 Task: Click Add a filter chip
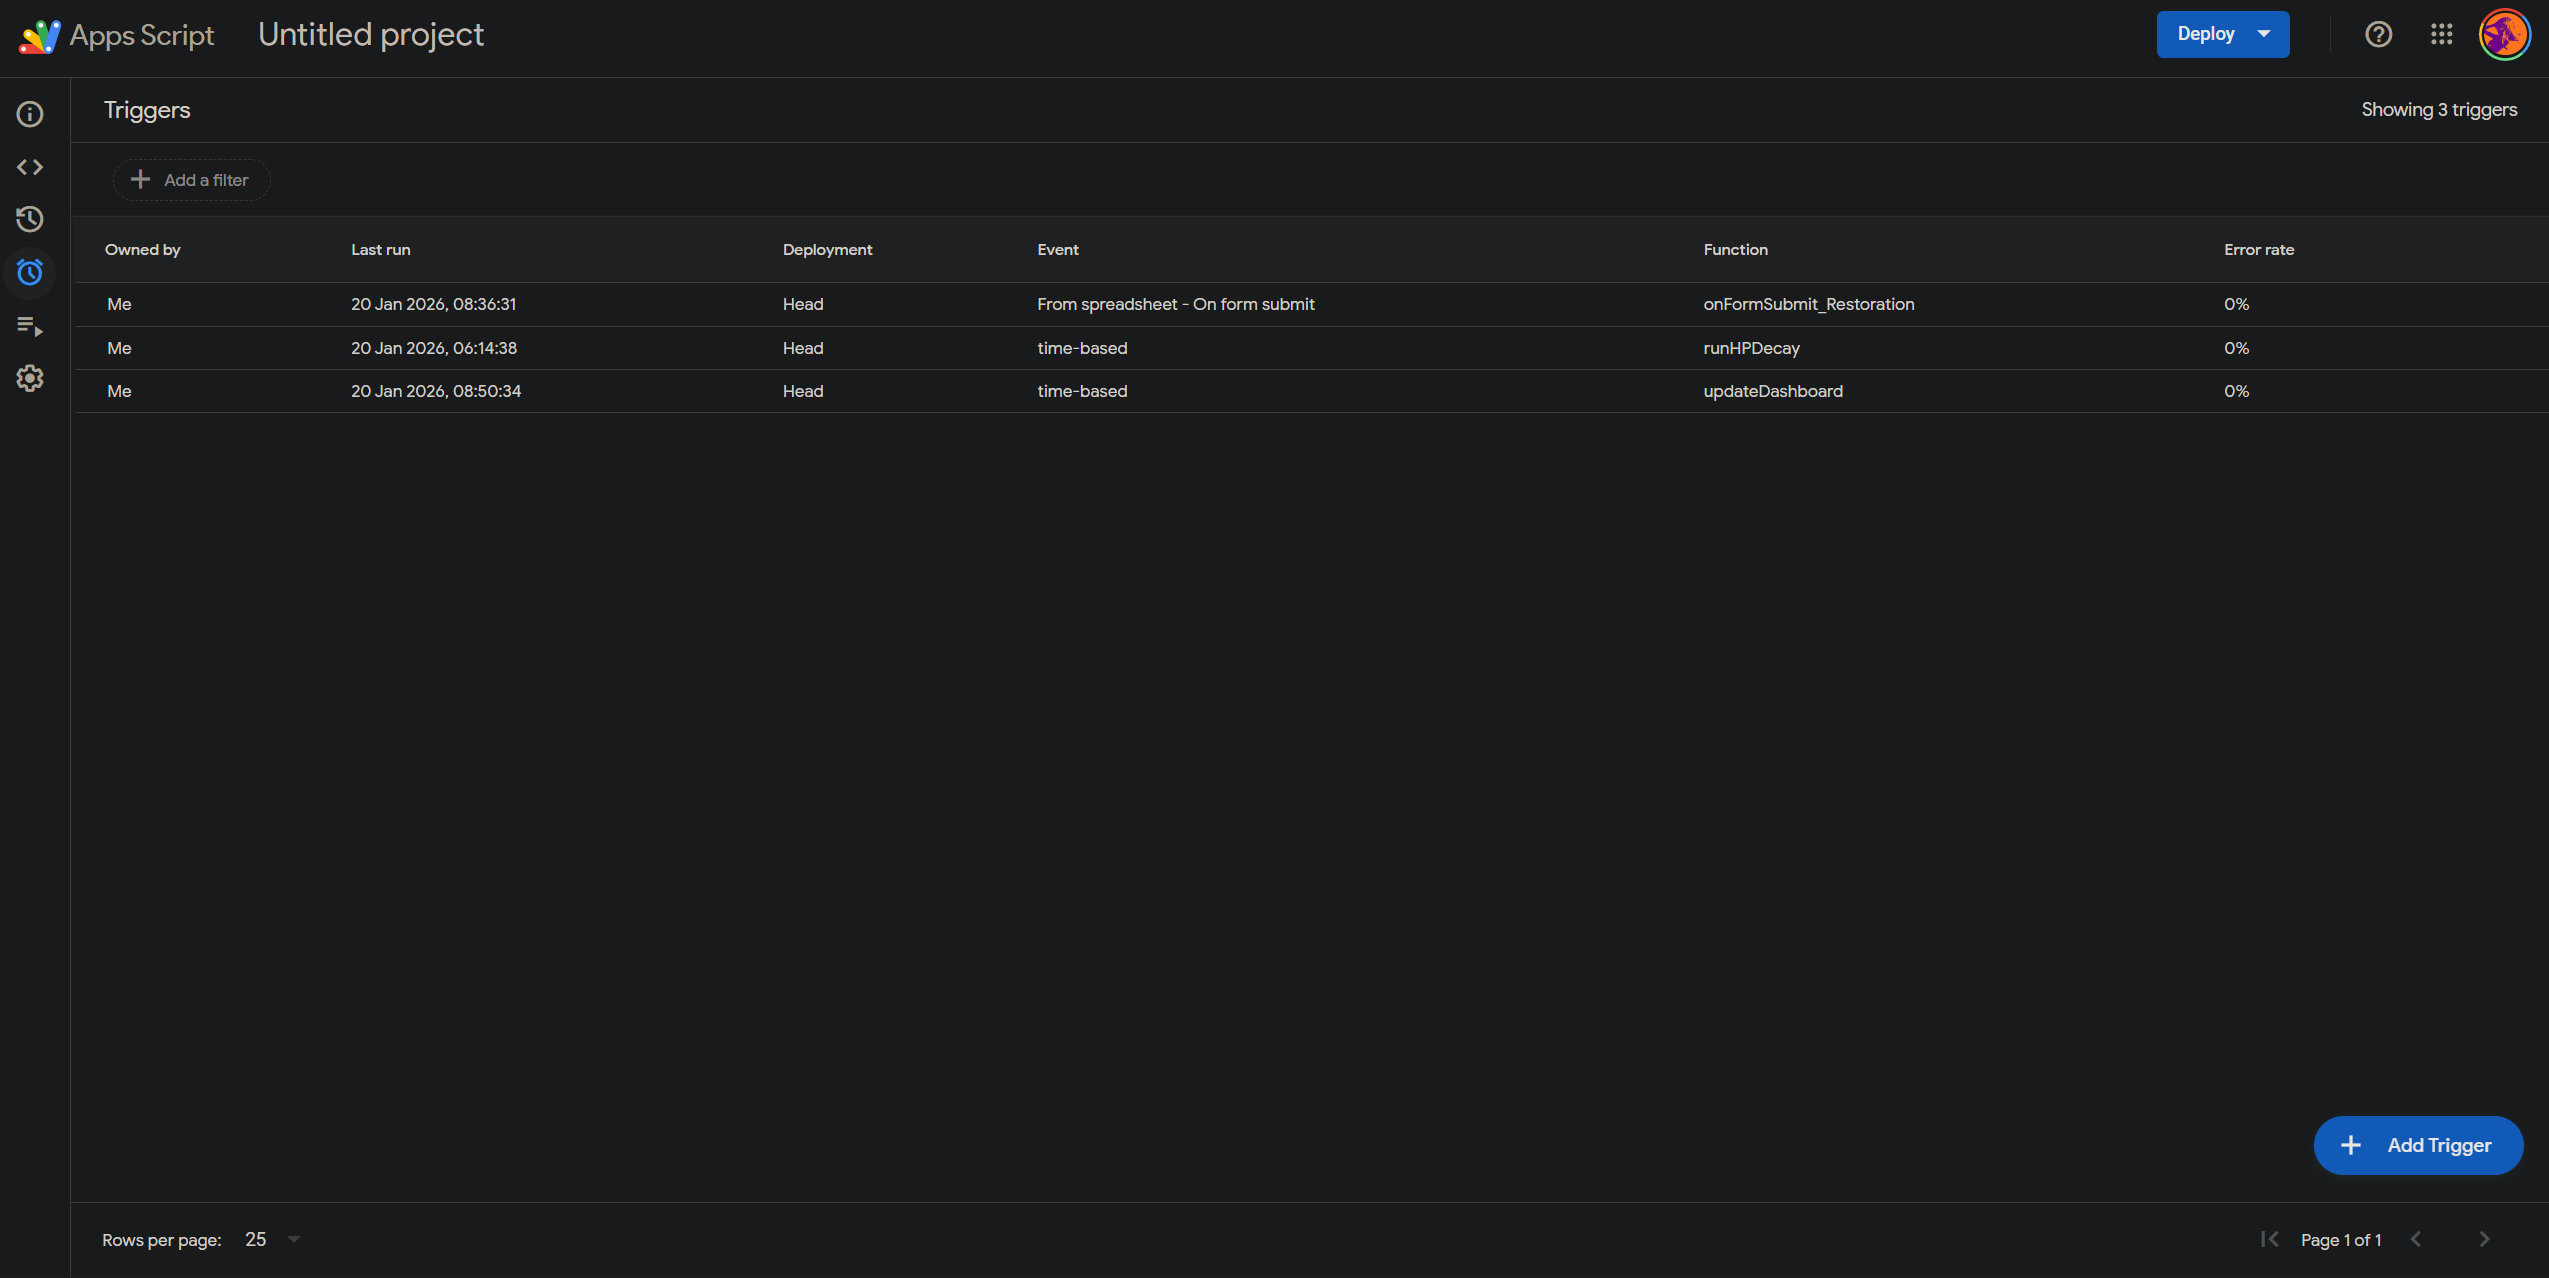[x=190, y=180]
